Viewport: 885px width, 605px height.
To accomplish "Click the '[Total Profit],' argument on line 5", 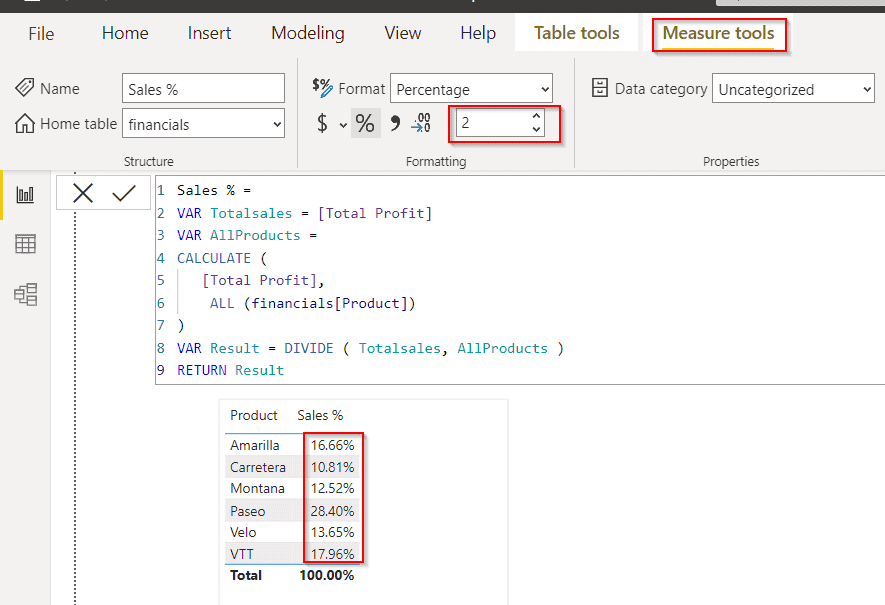I will pos(263,280).
